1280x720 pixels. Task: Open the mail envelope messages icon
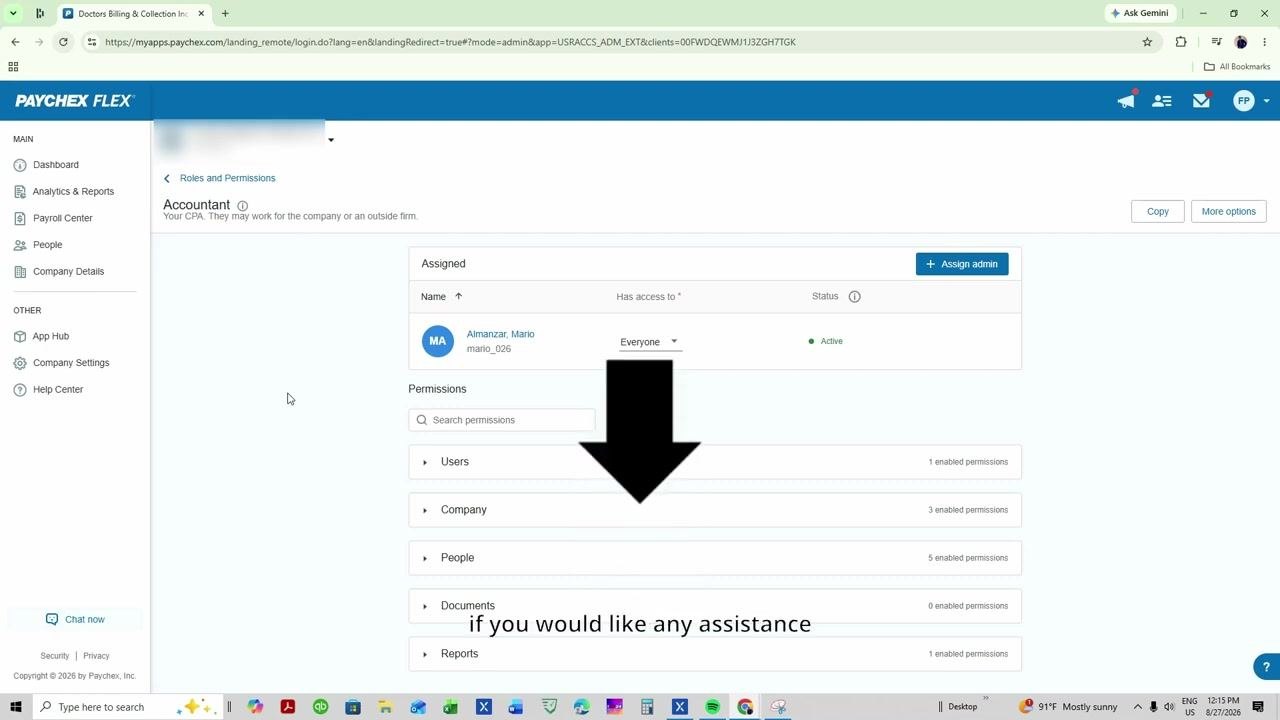[1201, 100]
